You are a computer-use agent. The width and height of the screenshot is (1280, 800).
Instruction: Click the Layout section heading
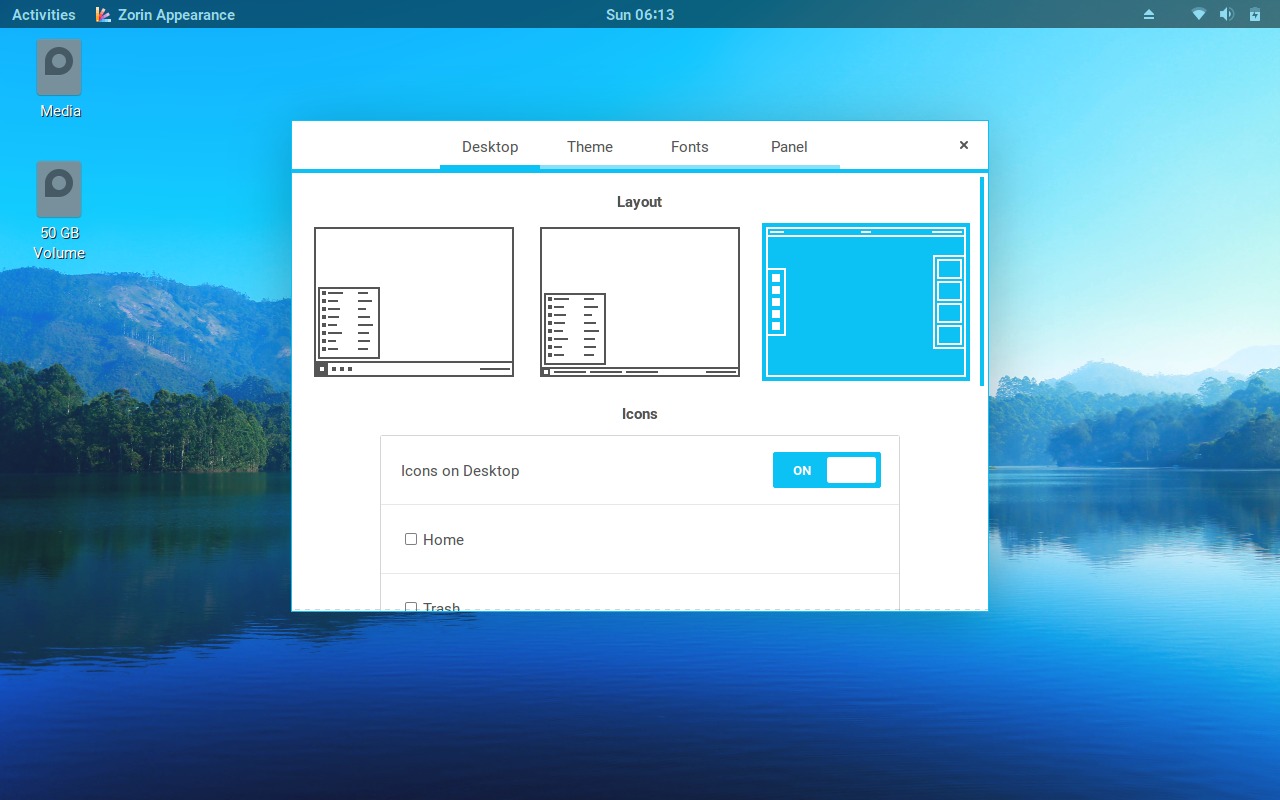coord(639,202)
